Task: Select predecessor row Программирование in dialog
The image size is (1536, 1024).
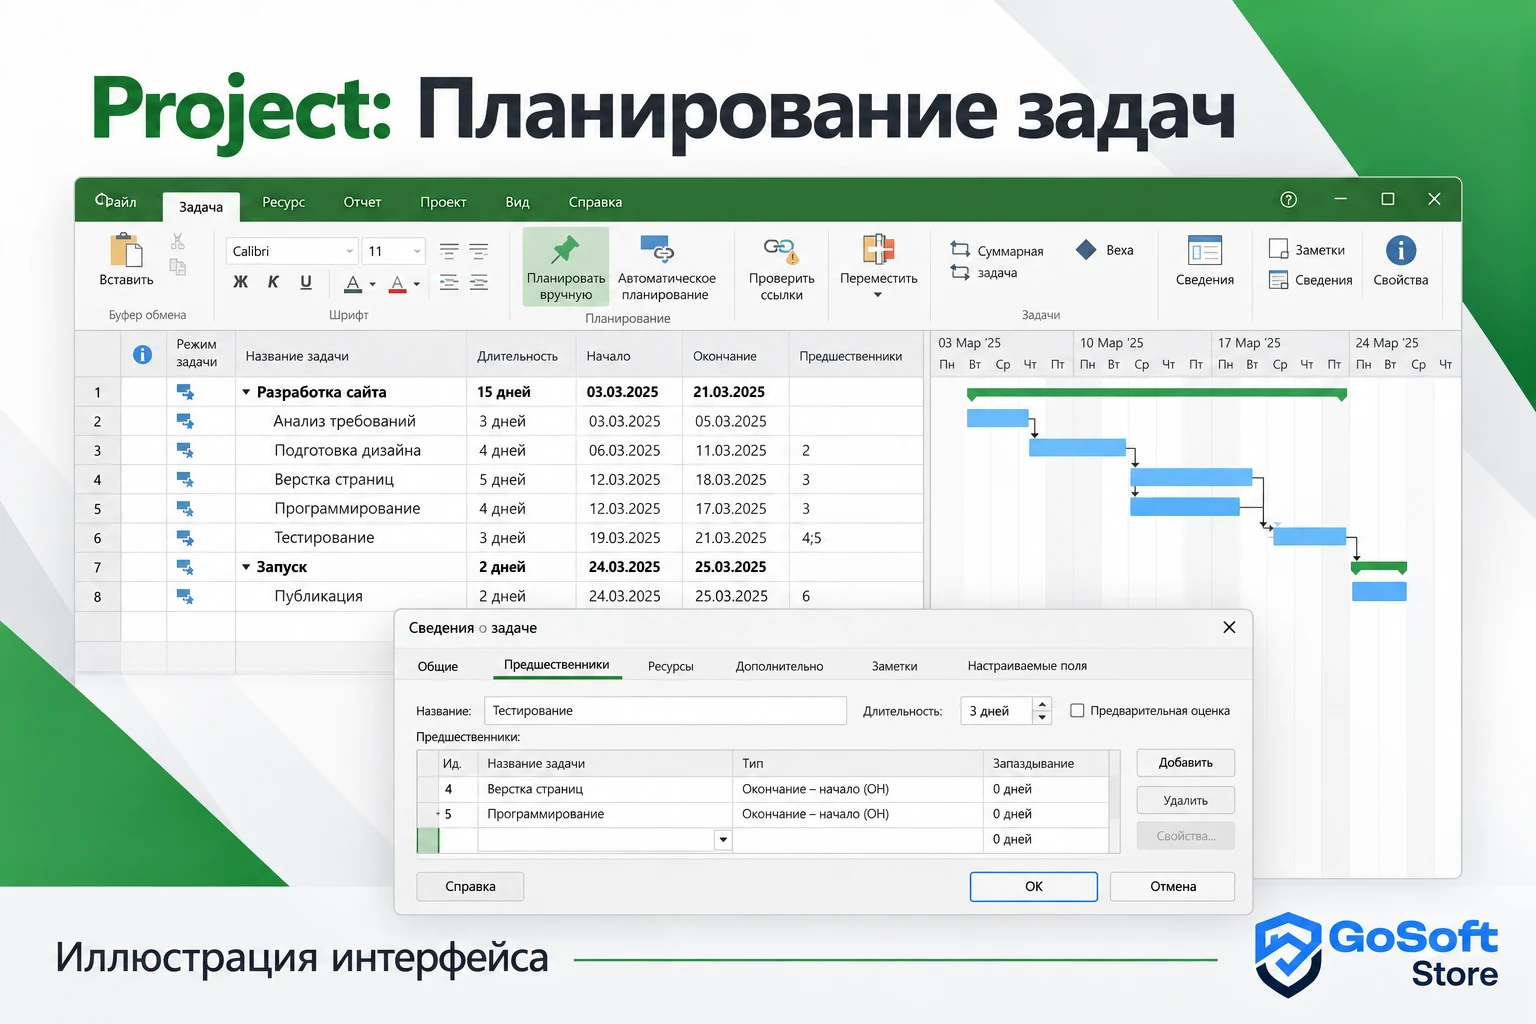Action: tap(763, 814)
